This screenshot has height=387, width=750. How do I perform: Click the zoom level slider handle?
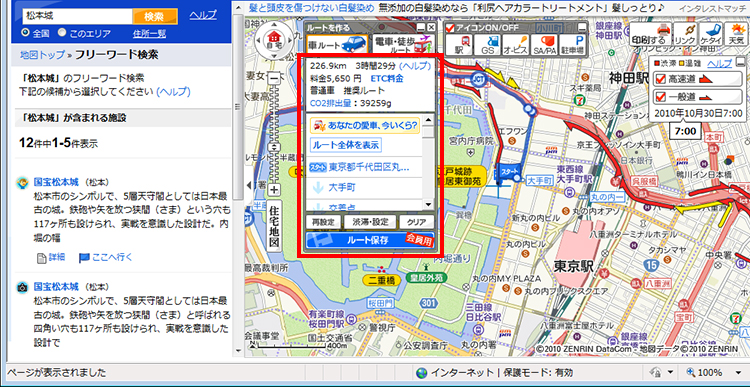274,147
